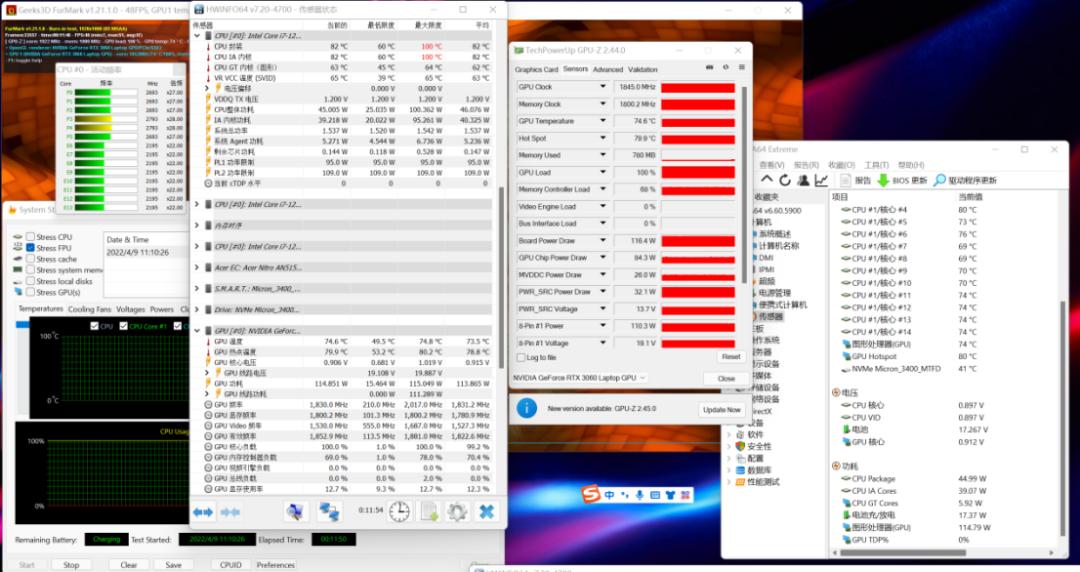Click the green BIOS 更新 arrow icon
This screenshot has height=572, width=1080.
(x=883, y=180)
